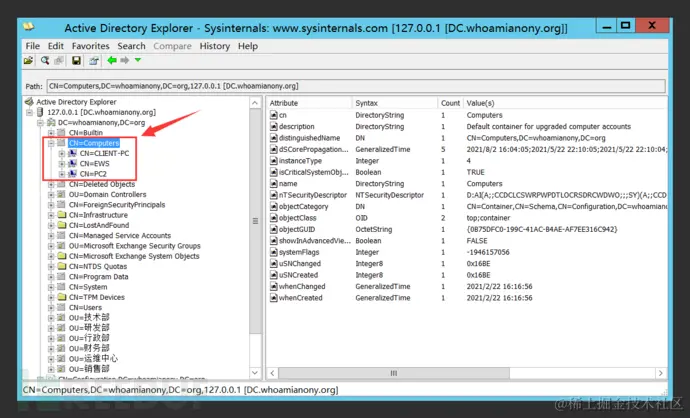690x418 pixels.
Task: Open the Help menu
Action: click(x=248, y=46)
